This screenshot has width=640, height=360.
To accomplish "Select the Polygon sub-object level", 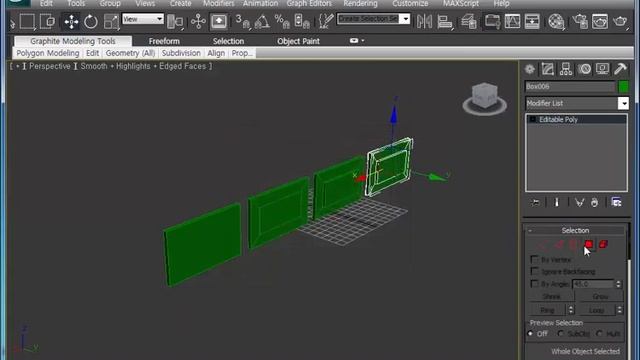I will 589,244.
